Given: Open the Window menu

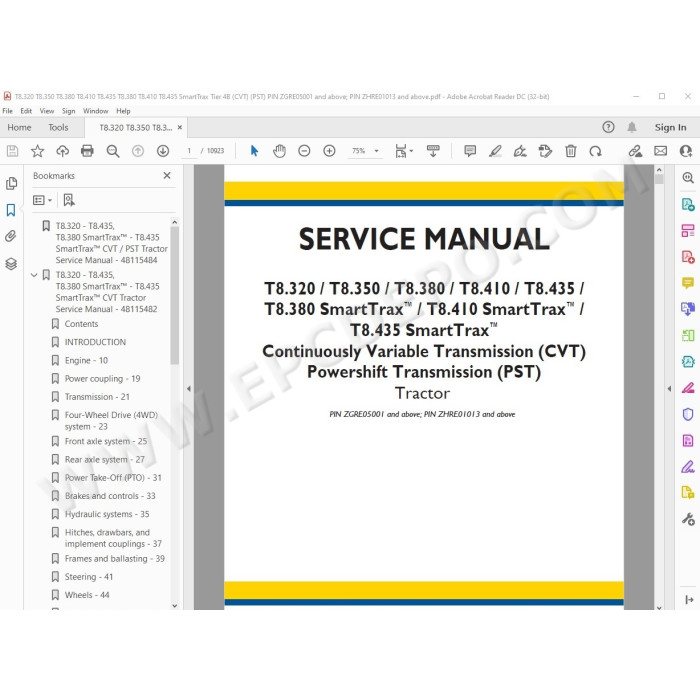Looking at the screenshot, I should point(96,111).
